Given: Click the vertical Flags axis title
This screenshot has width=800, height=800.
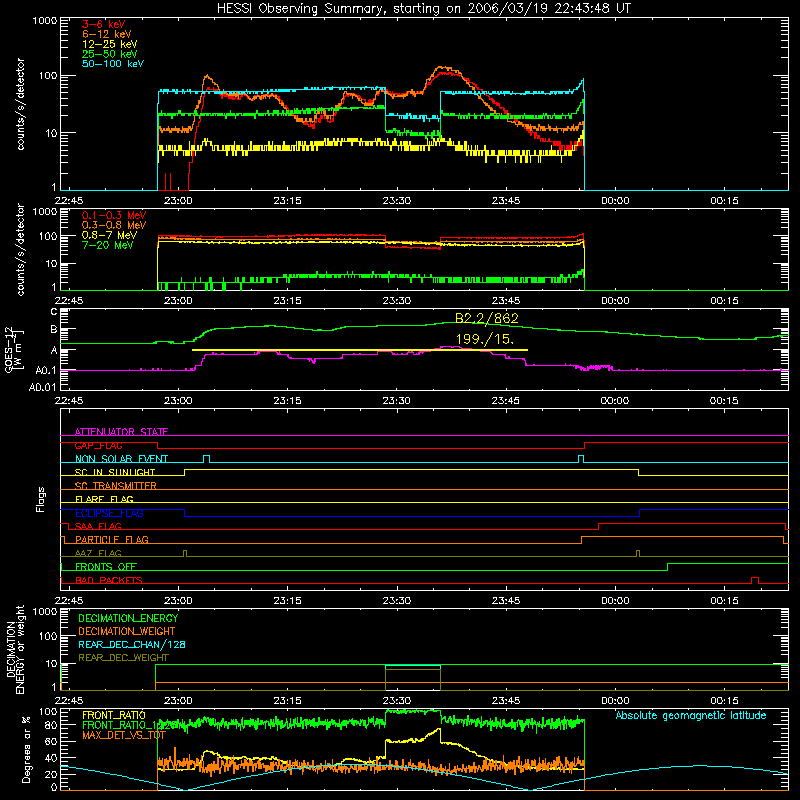Looking at the screenshot, I should click(40, 499).
